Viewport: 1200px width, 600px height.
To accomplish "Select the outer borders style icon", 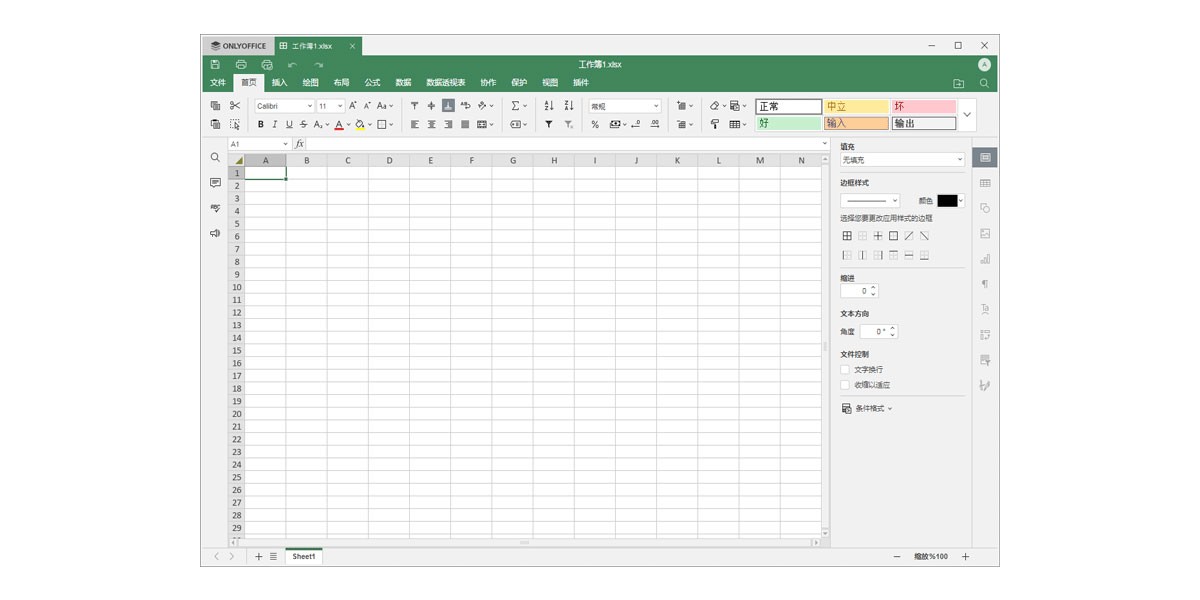I will click(893, 235).
